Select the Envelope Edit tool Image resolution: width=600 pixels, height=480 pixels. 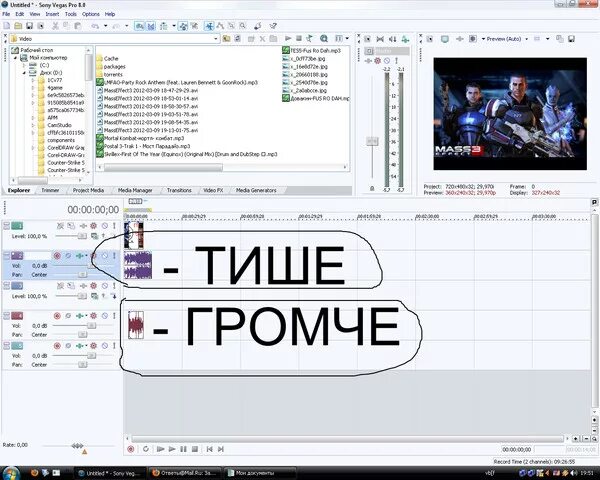[x=220, y=26]
